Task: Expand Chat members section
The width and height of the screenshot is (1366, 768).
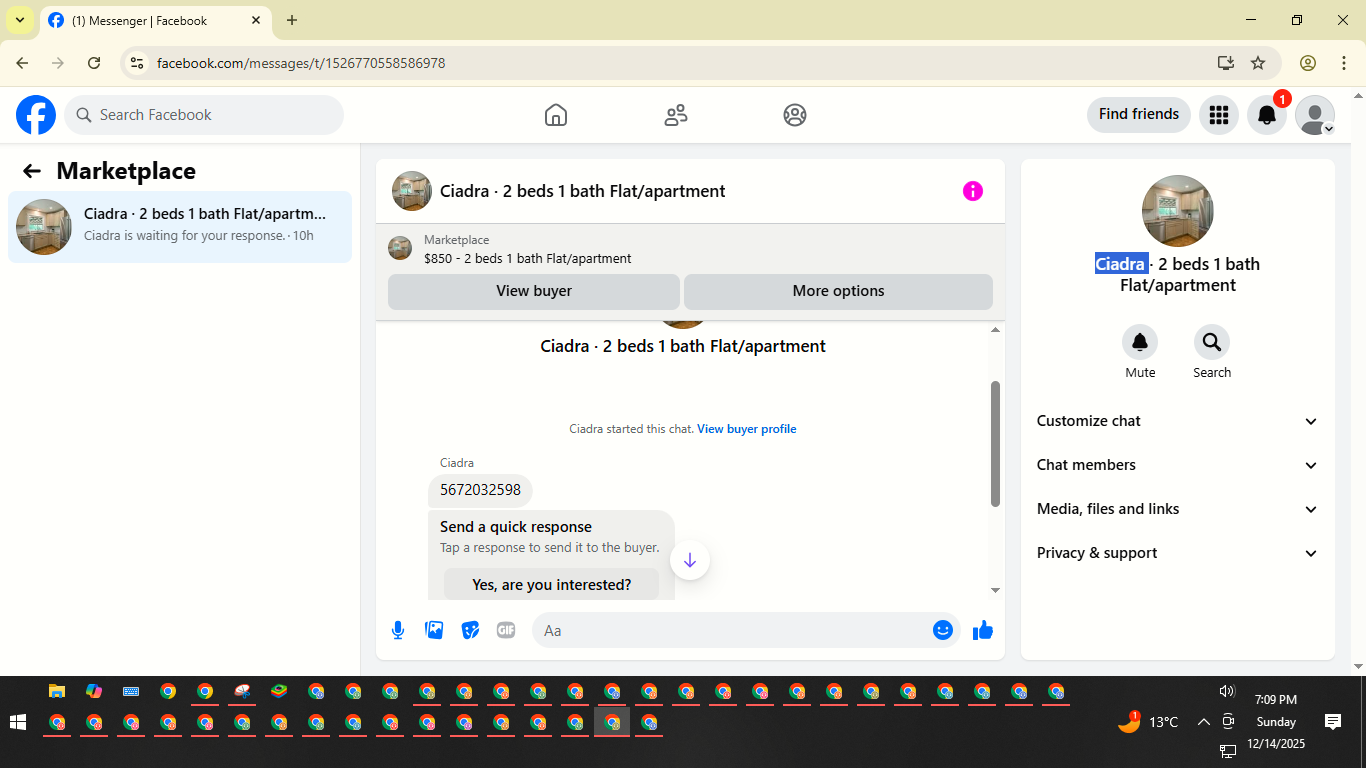Action: pyautogui.click(x=1178, y=465)
